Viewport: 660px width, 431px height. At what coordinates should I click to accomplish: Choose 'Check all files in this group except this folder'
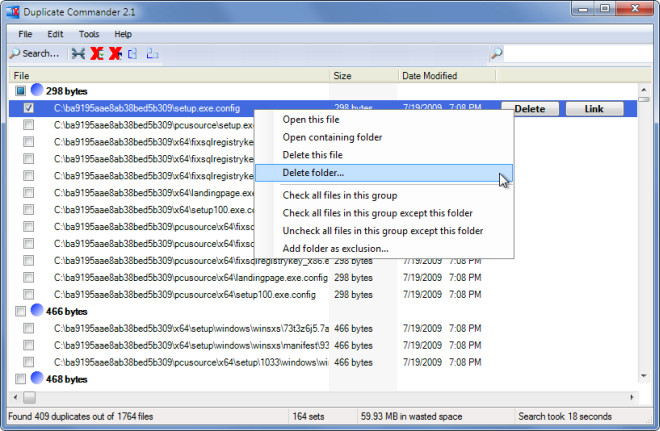pyautogui.click(x=384, y=213)
